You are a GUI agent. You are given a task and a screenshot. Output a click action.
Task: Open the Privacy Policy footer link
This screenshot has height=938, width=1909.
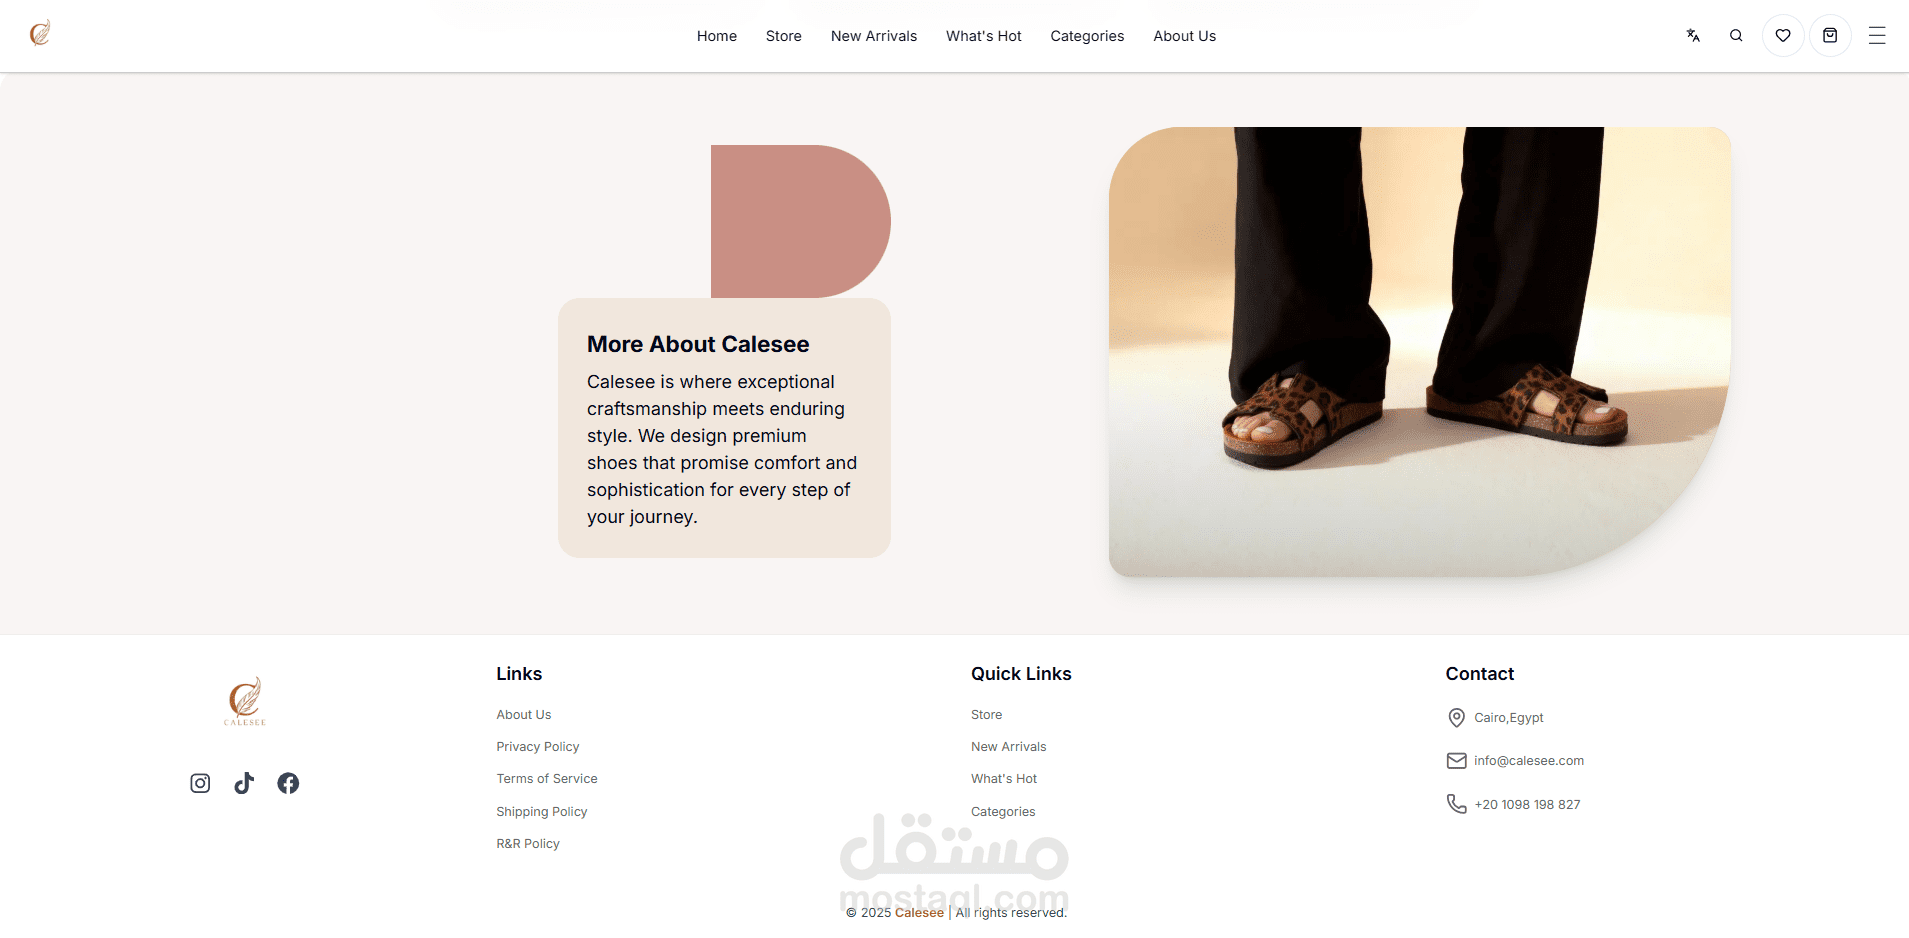click(x=538, y=747)
